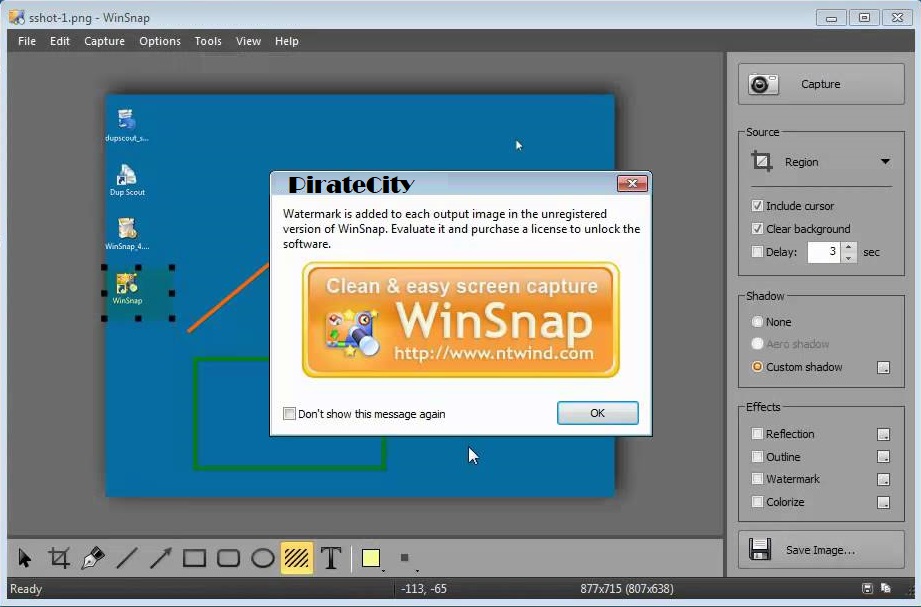Open Reflection effect settings button
921x607 pixels.
point(883,434)
